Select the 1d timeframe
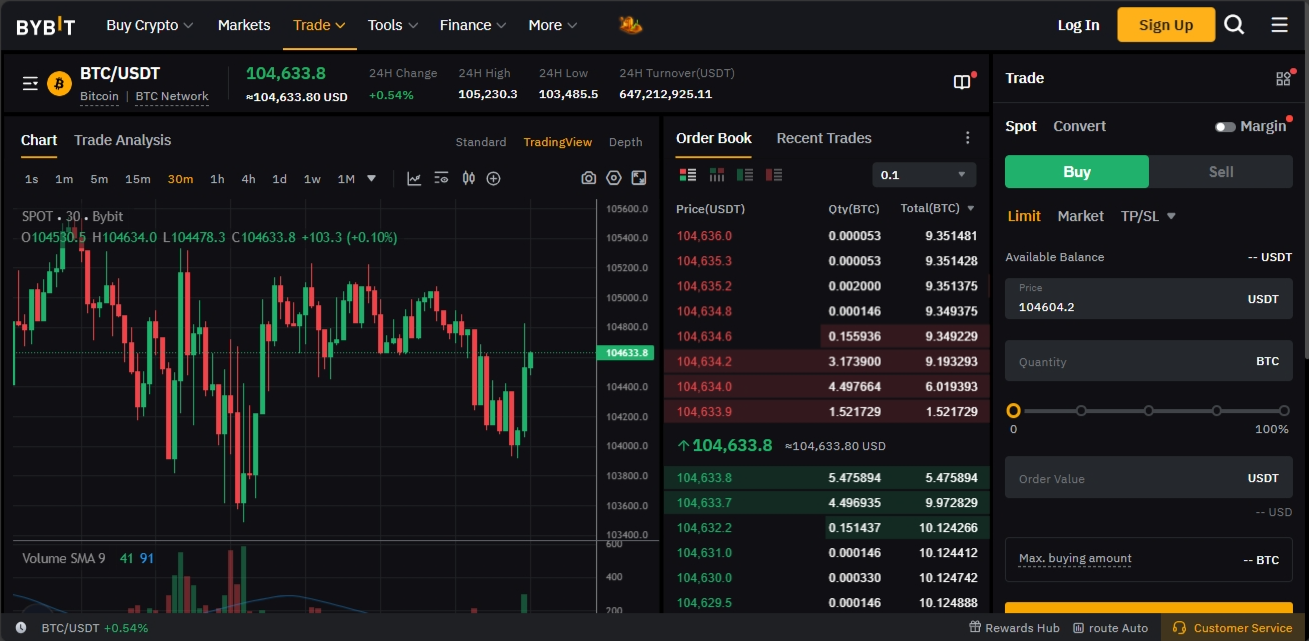Viewport: 1309px width, 641px height. 280,179
